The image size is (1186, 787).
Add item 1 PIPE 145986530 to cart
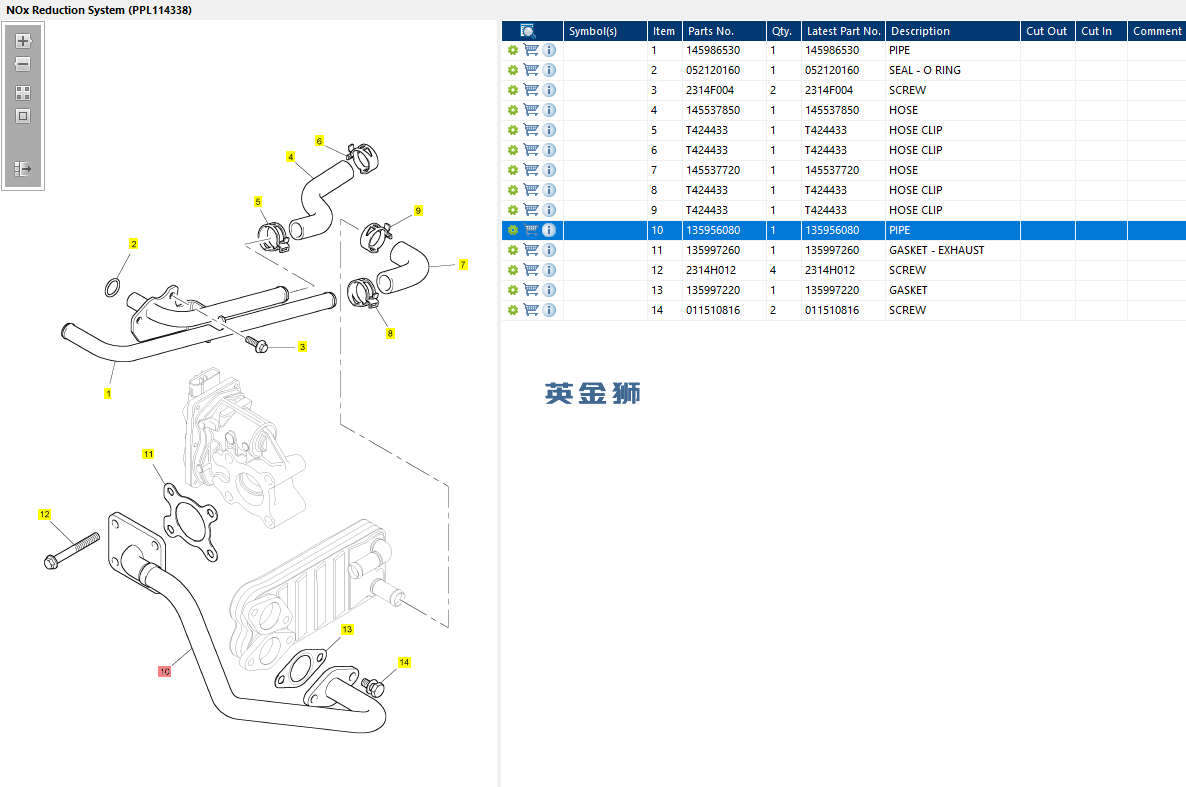531,50
